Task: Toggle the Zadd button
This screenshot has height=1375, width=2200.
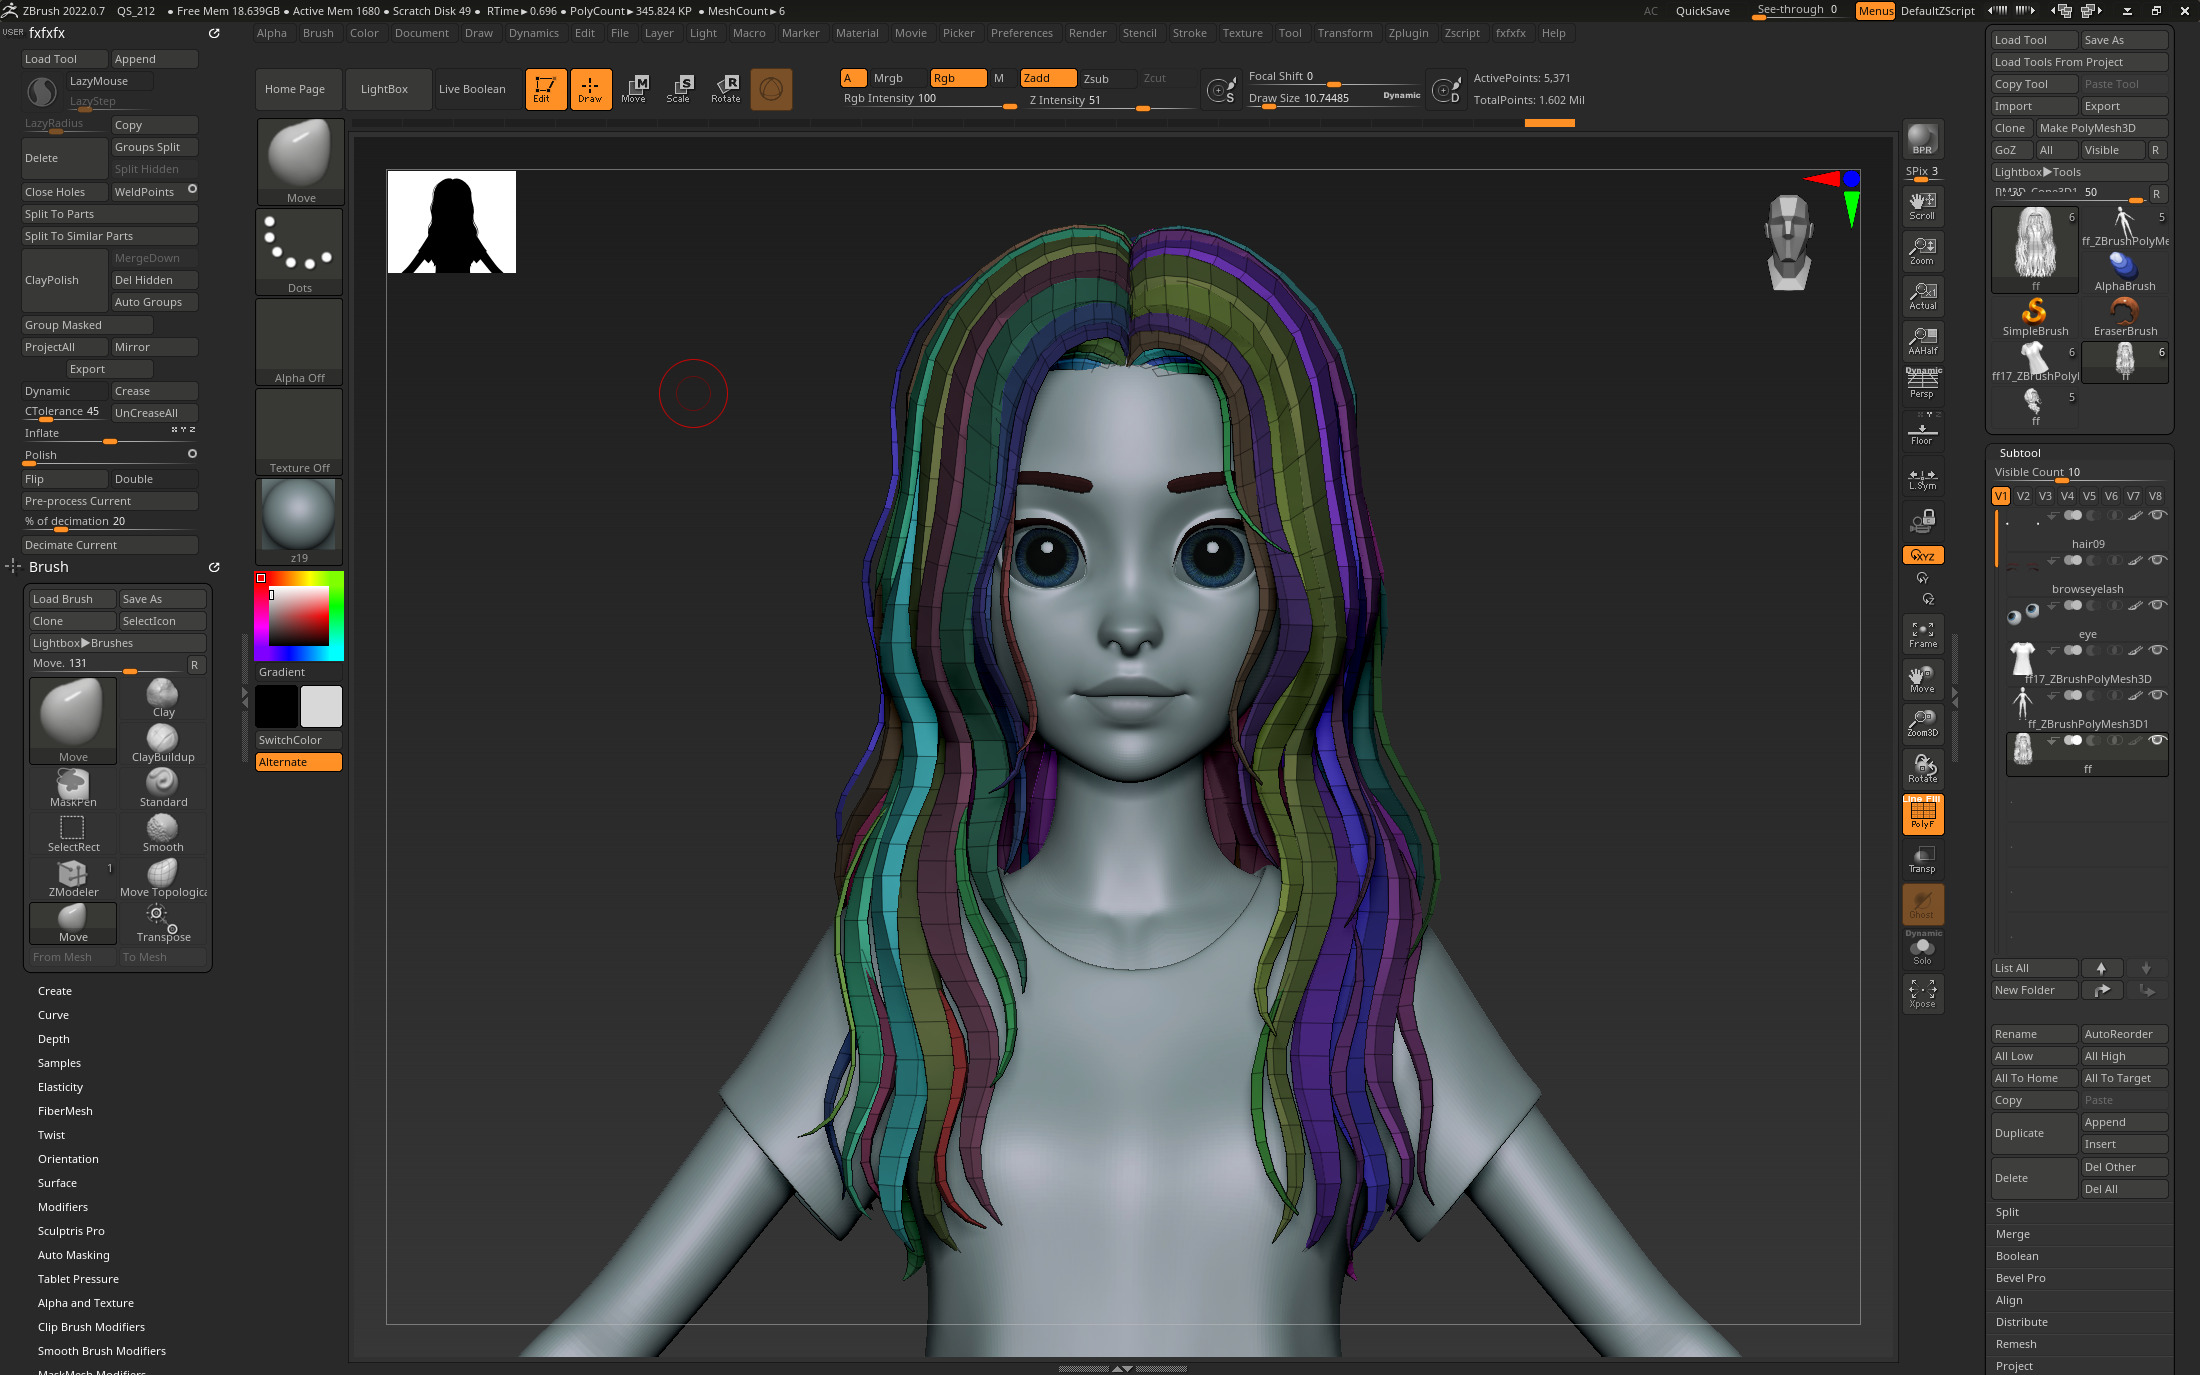Action: tap(1048, 78)
